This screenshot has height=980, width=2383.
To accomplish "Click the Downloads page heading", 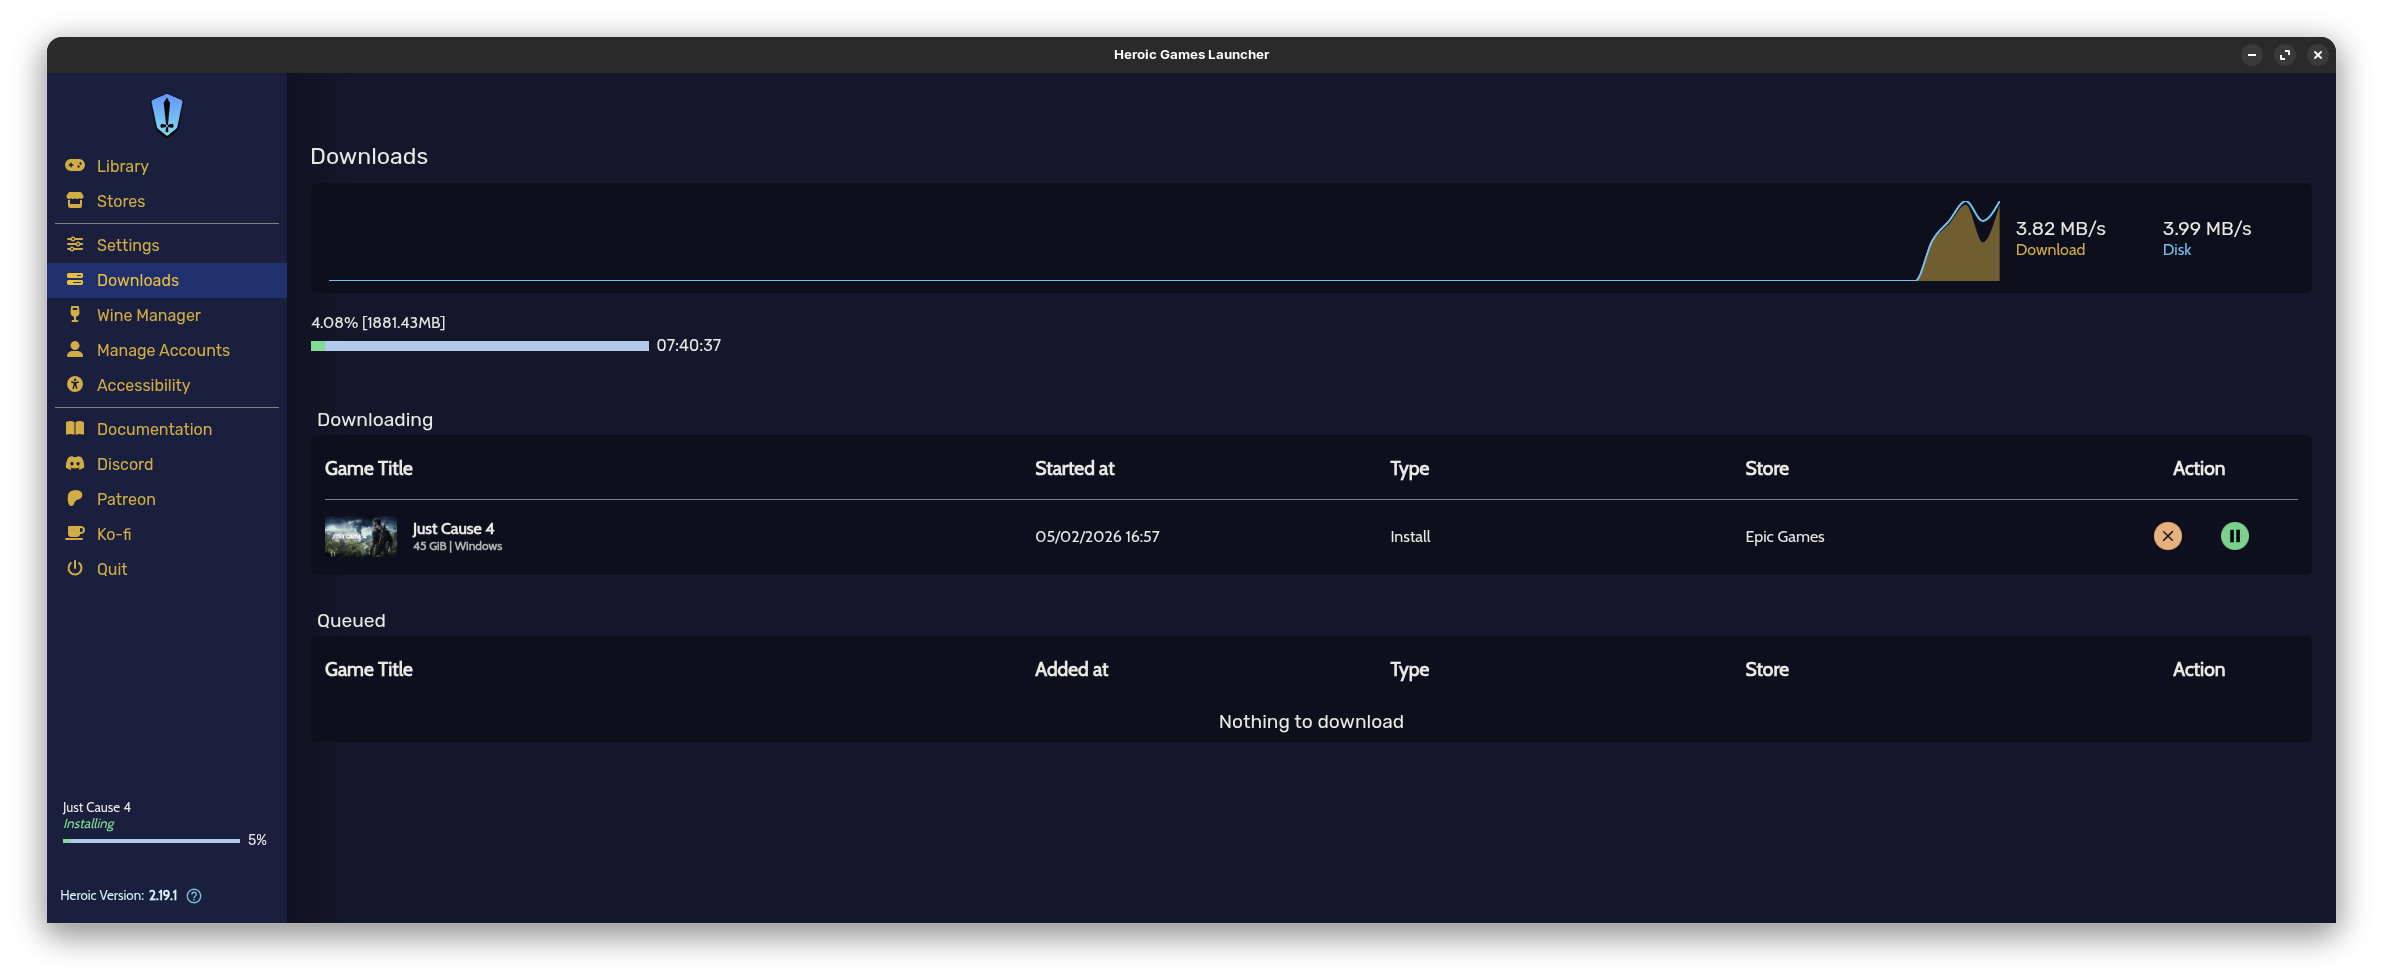I will coord(369,157).
